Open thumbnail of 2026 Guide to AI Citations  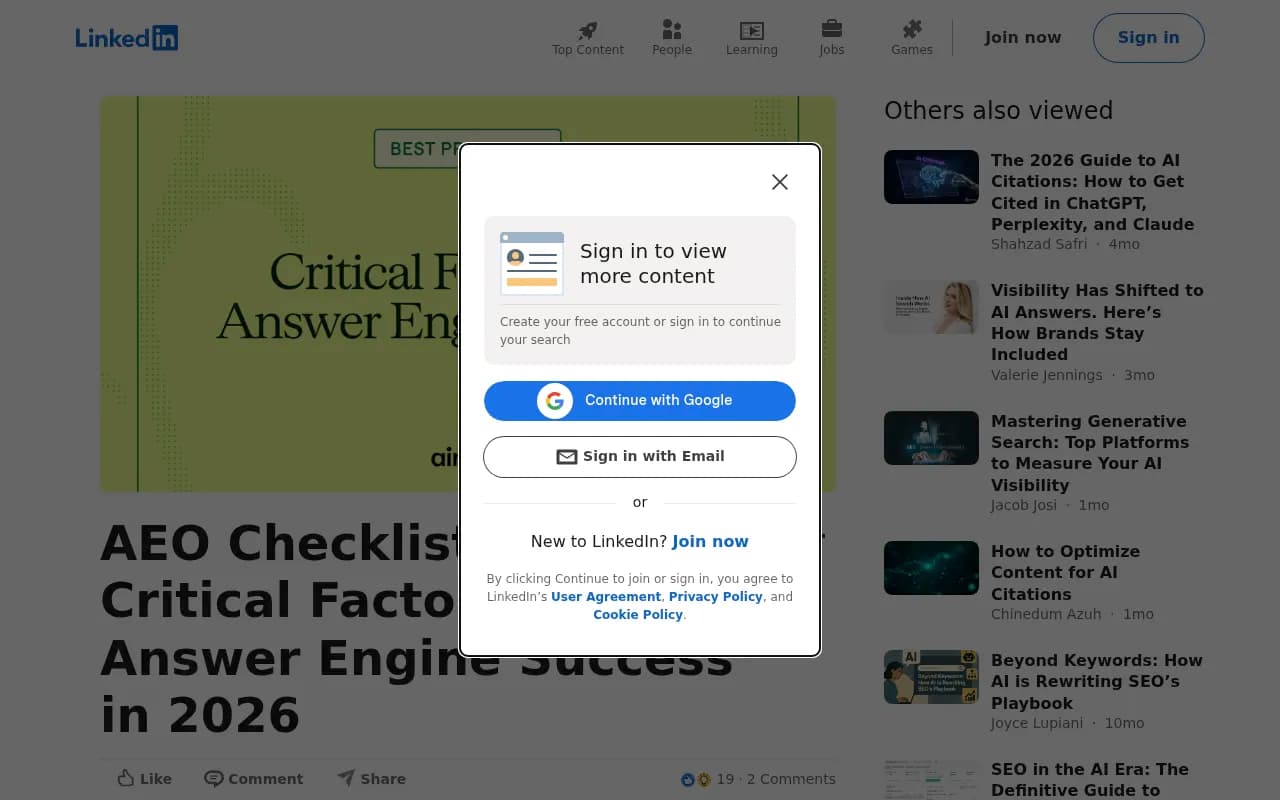coord(931,177)
